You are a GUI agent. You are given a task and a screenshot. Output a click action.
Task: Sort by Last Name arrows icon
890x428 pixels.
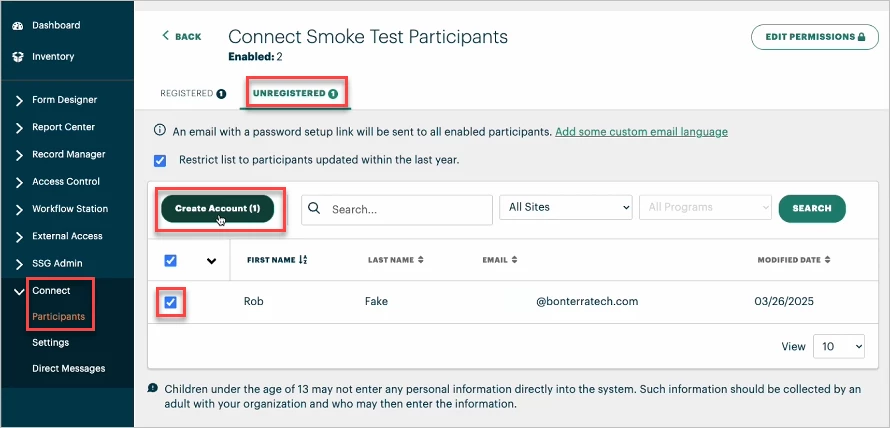coord(421,260)
